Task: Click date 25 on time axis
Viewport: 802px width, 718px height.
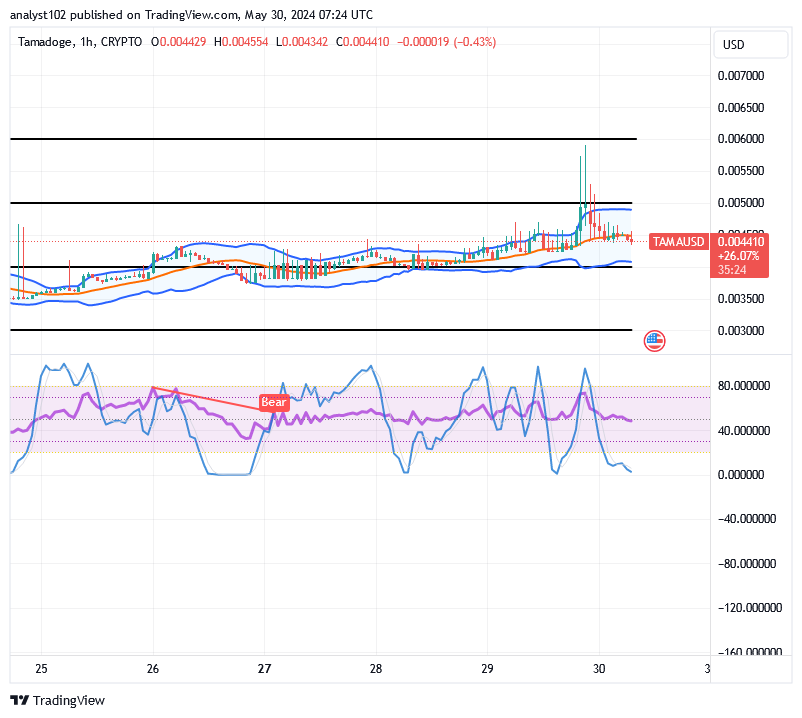Action: tap(41, 668)
